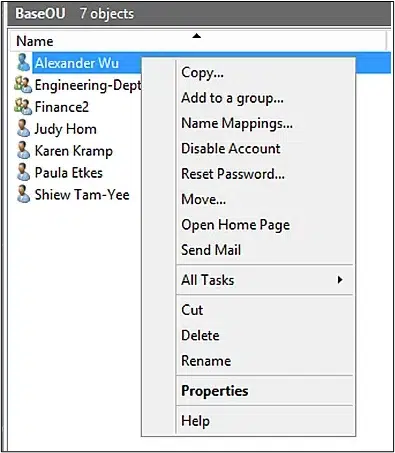The image size is (395, 453).
Task: Select the Karen Kramp user
Action: [x=74, y=151]
